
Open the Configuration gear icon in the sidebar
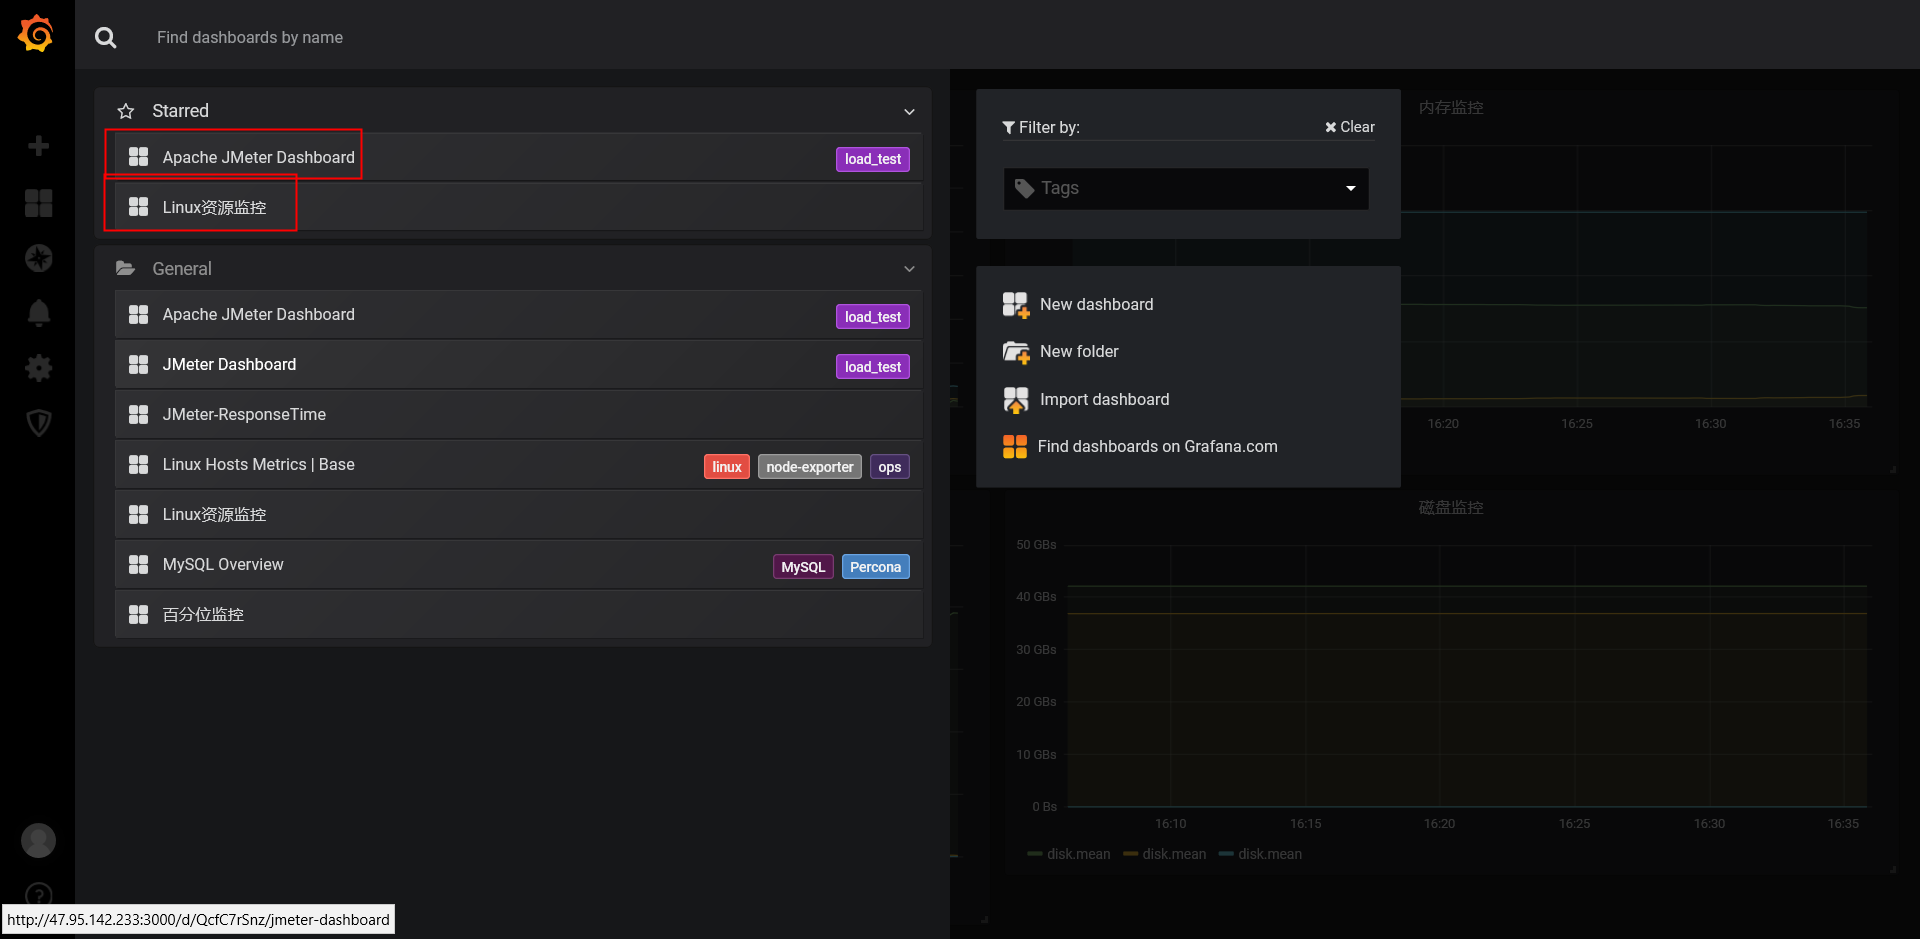click(38, 368)
